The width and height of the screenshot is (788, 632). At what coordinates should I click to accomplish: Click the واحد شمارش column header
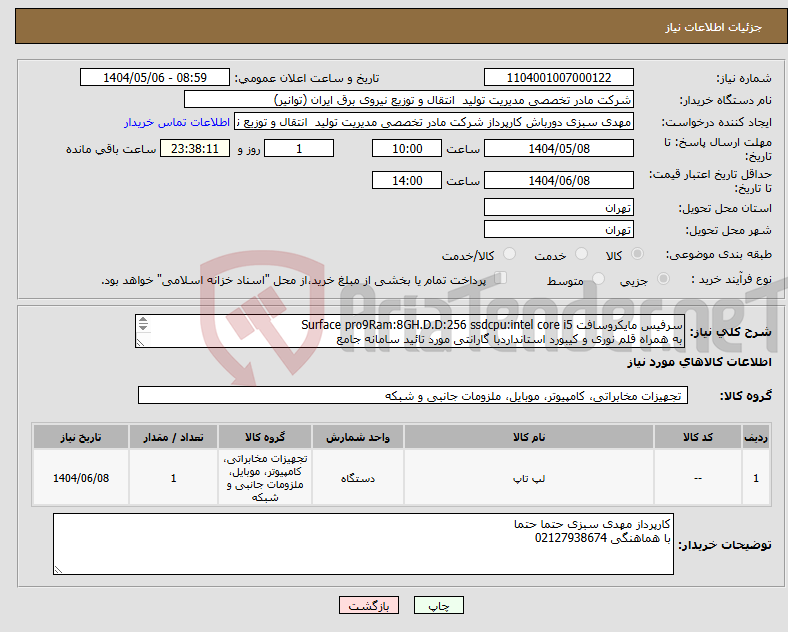pos(358,437)
